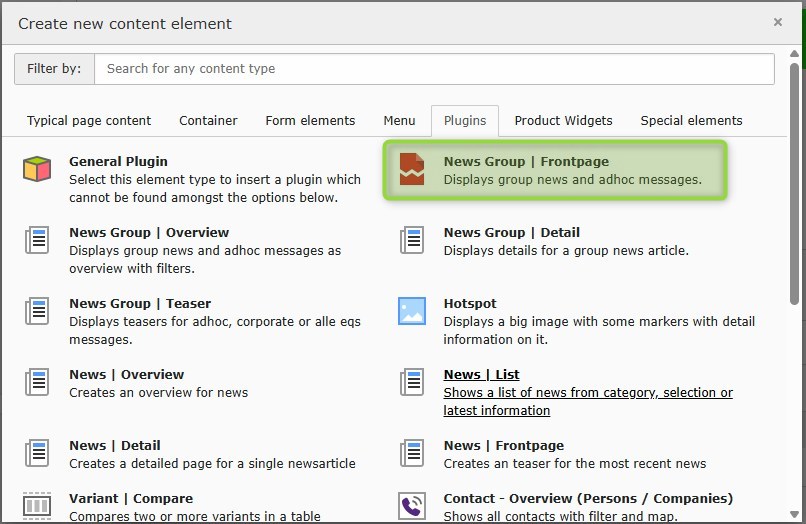
Task: Open the Container tab
Action: tap(208, 121)
